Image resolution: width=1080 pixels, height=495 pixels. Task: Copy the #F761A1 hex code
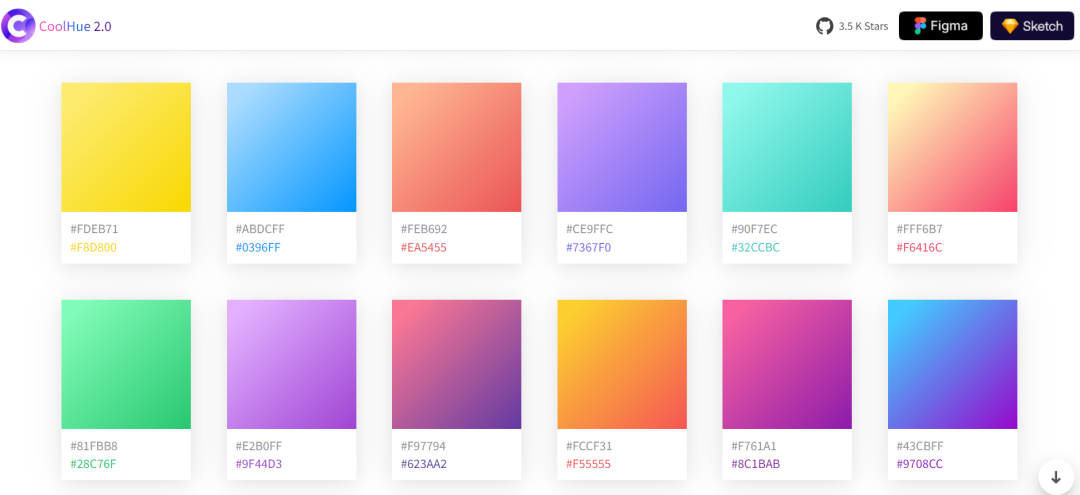click(754, 446)
